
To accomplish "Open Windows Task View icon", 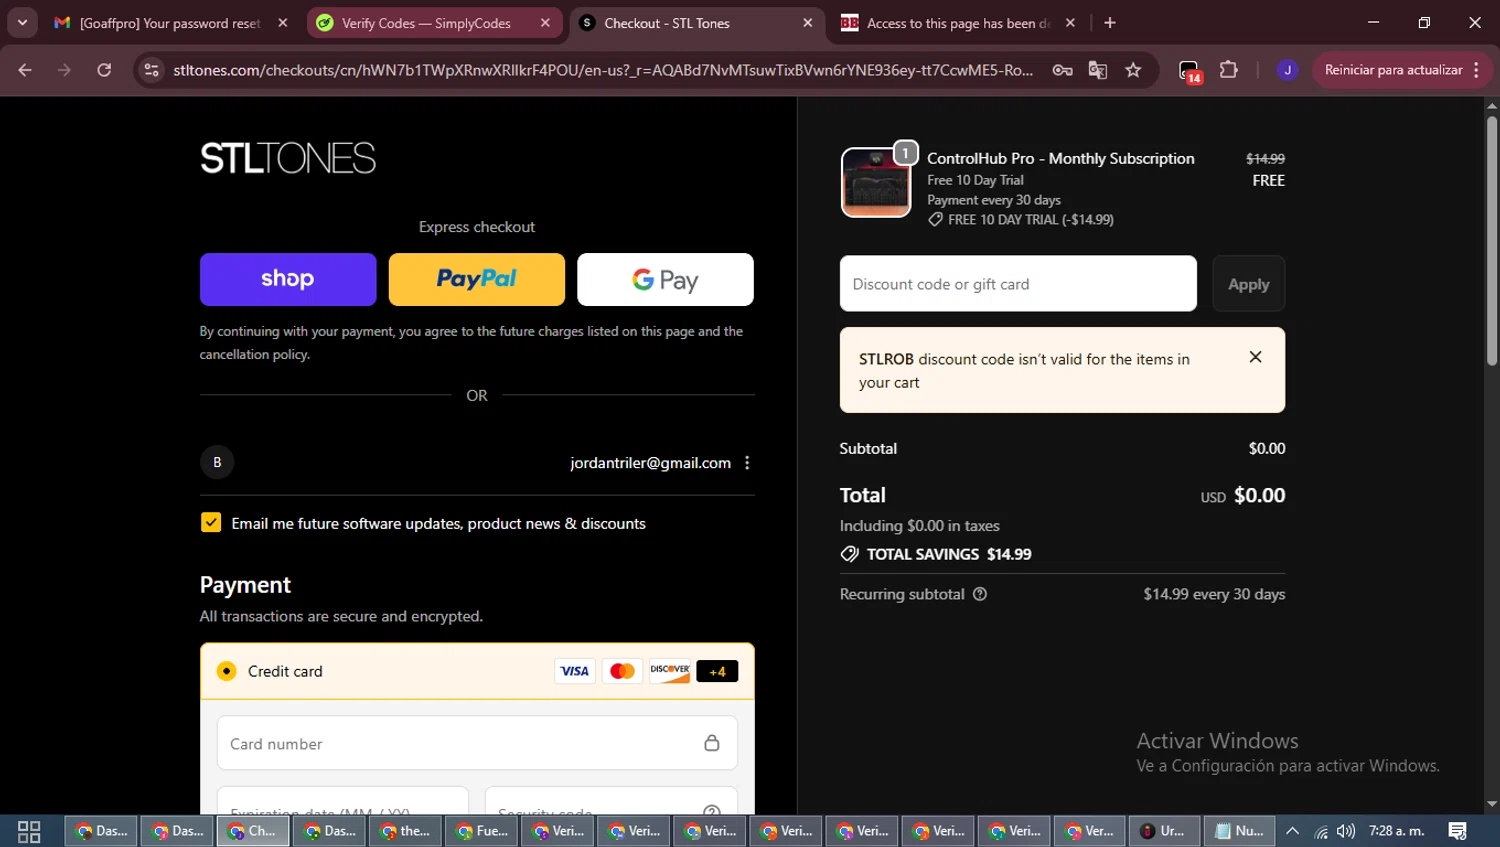I will click(29, 831).
